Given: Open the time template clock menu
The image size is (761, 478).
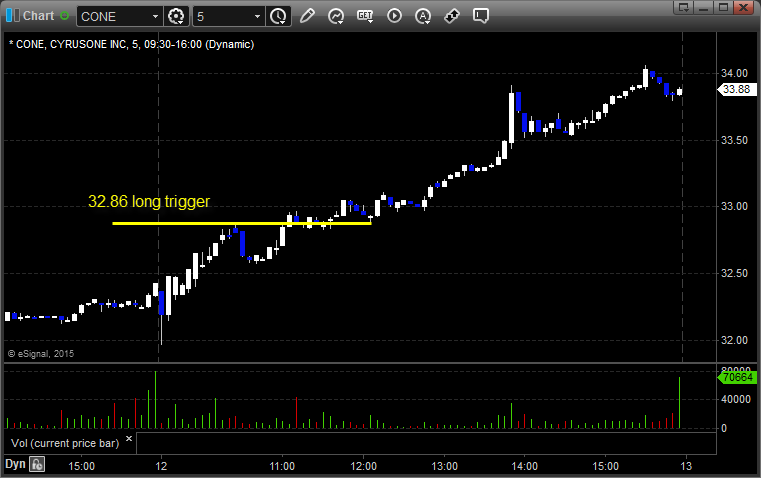Looking at the screenshot, I should click(278, 16).
